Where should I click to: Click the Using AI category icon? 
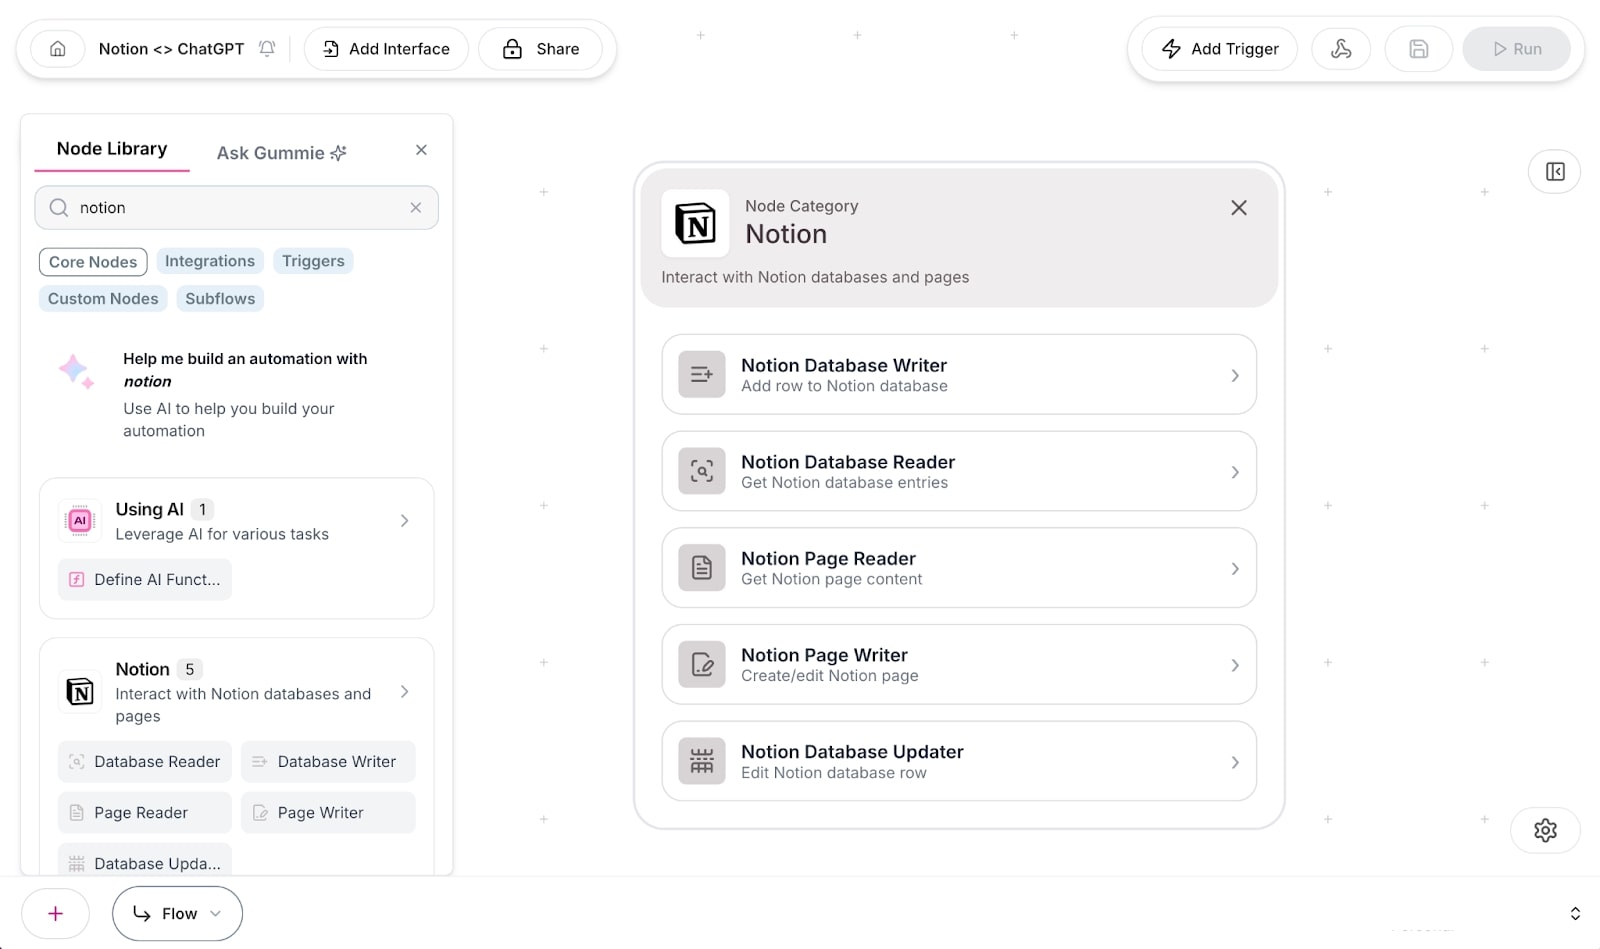coord(80,521)
